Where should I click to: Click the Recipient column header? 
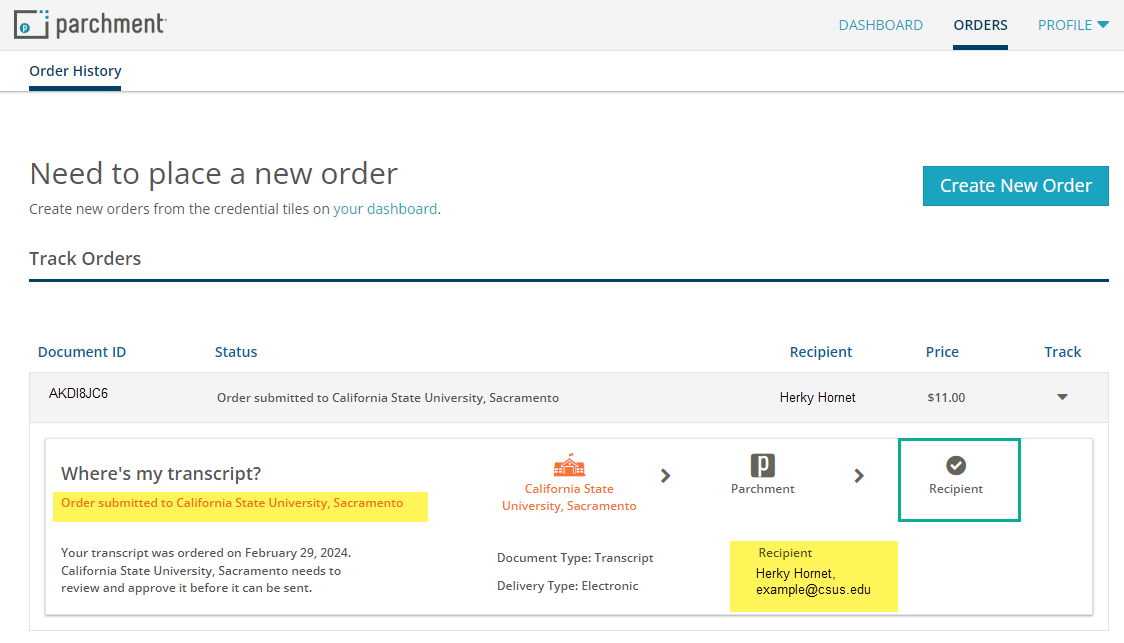[820, 352]
